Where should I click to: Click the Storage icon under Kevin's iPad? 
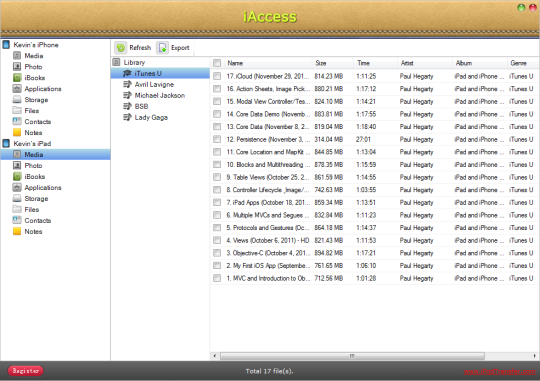point(17,198)
